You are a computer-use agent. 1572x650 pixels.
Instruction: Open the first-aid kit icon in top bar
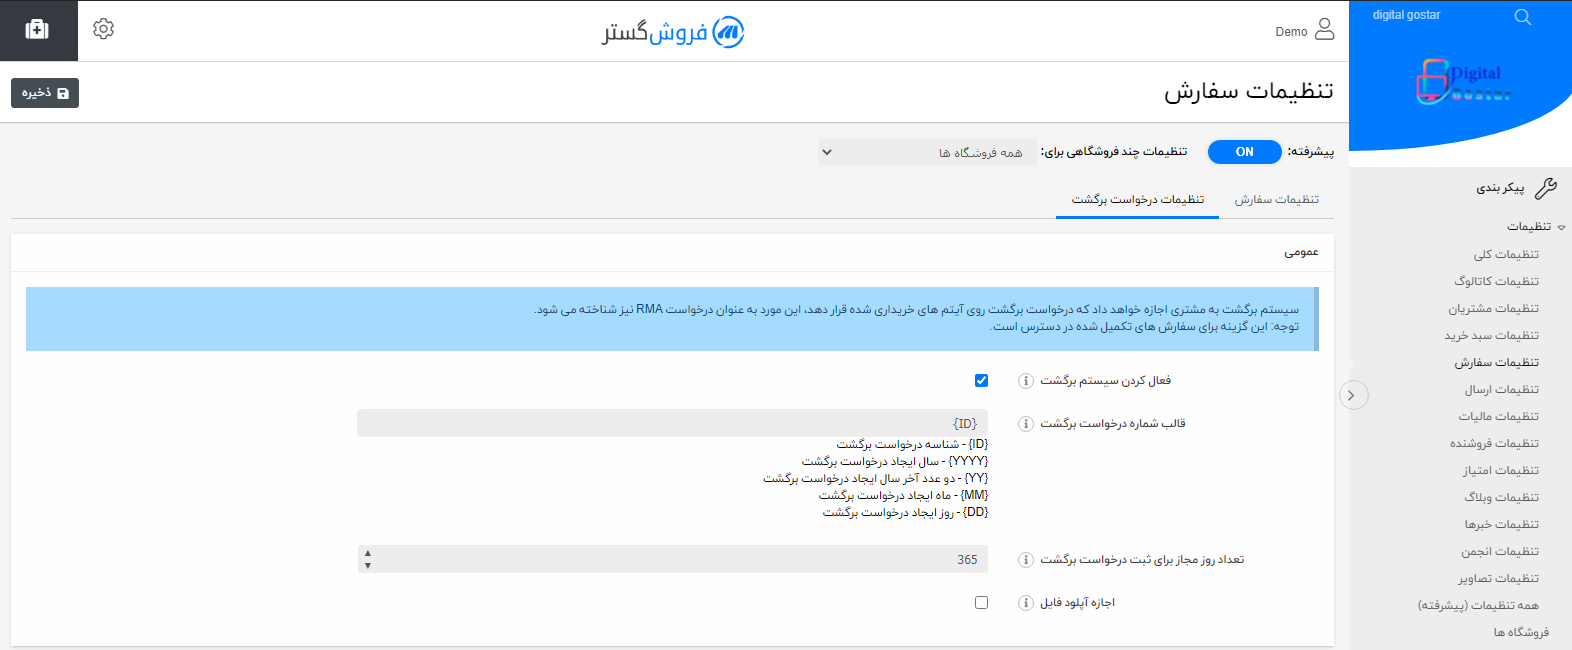click(37, 30)
